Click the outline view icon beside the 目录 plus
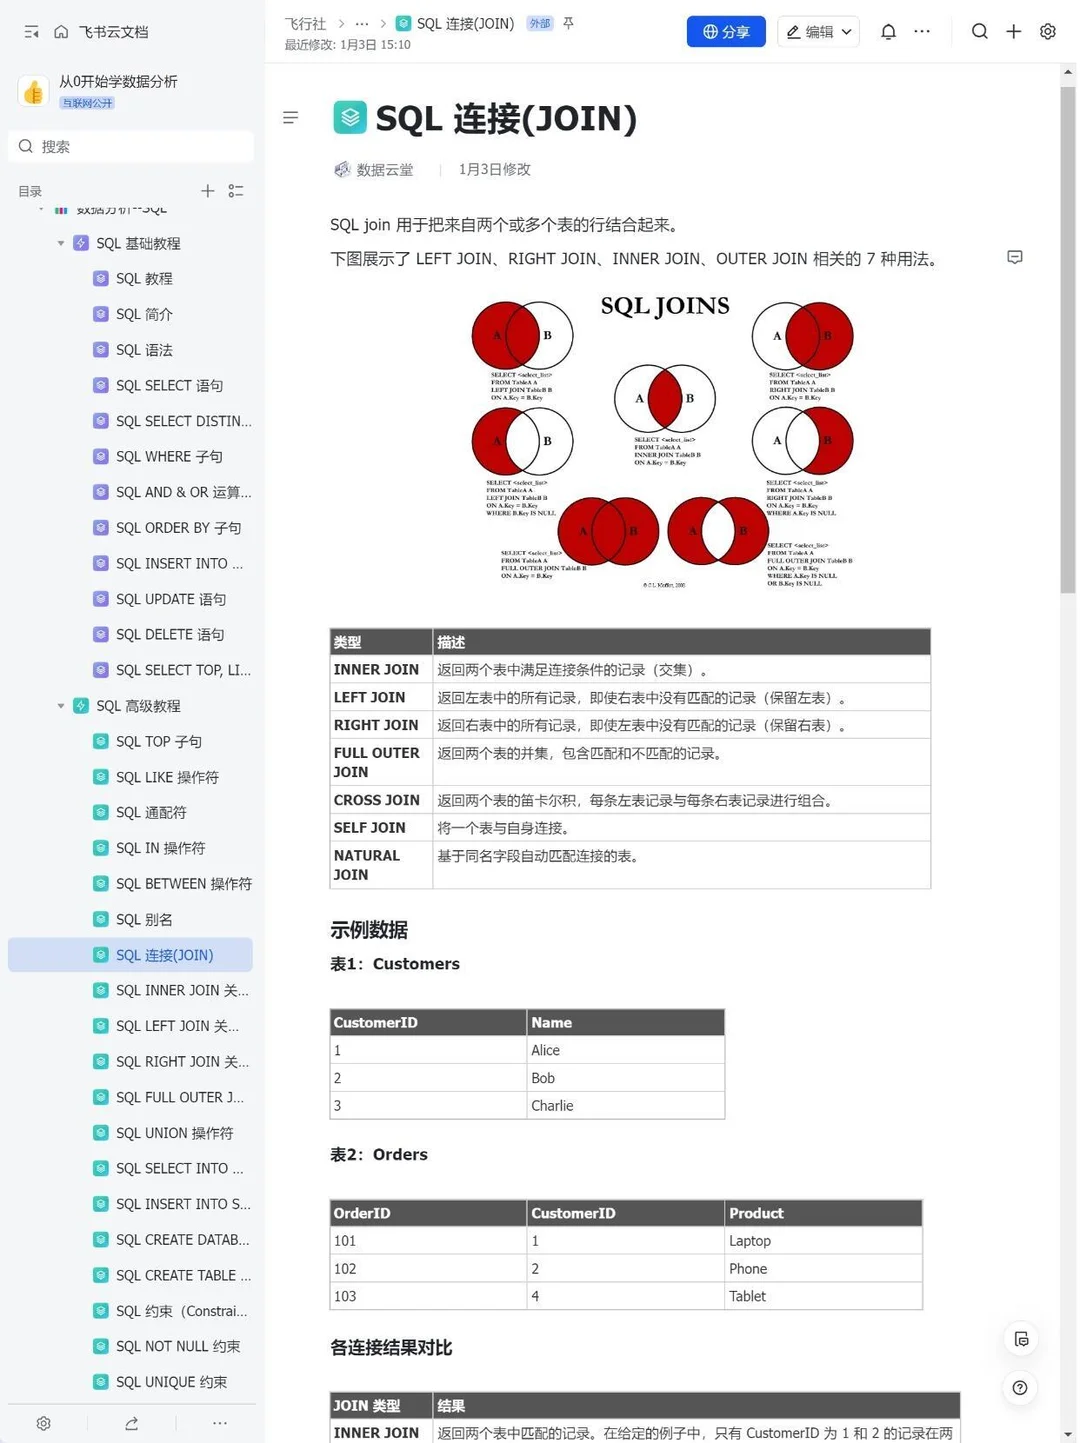This screenshot has height=1443, width=1080. coord(236,191)
